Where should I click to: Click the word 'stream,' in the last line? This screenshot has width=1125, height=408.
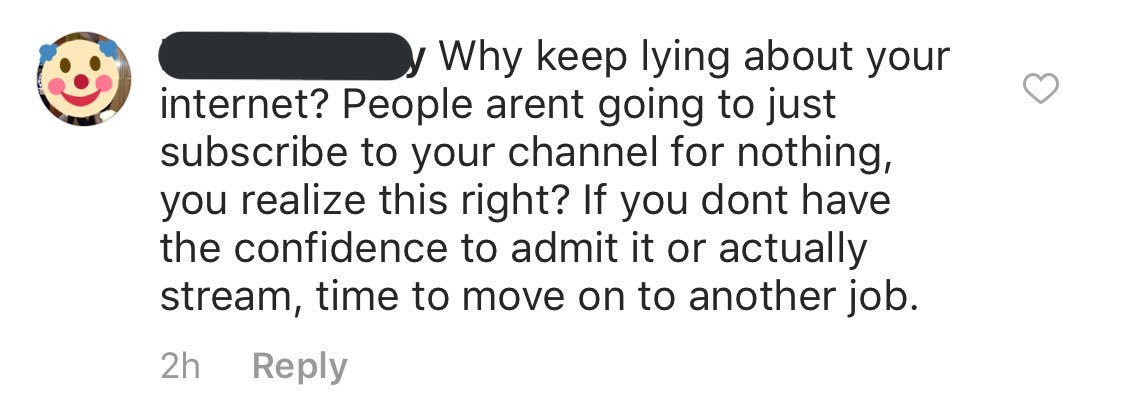click(x=231, y=297)
